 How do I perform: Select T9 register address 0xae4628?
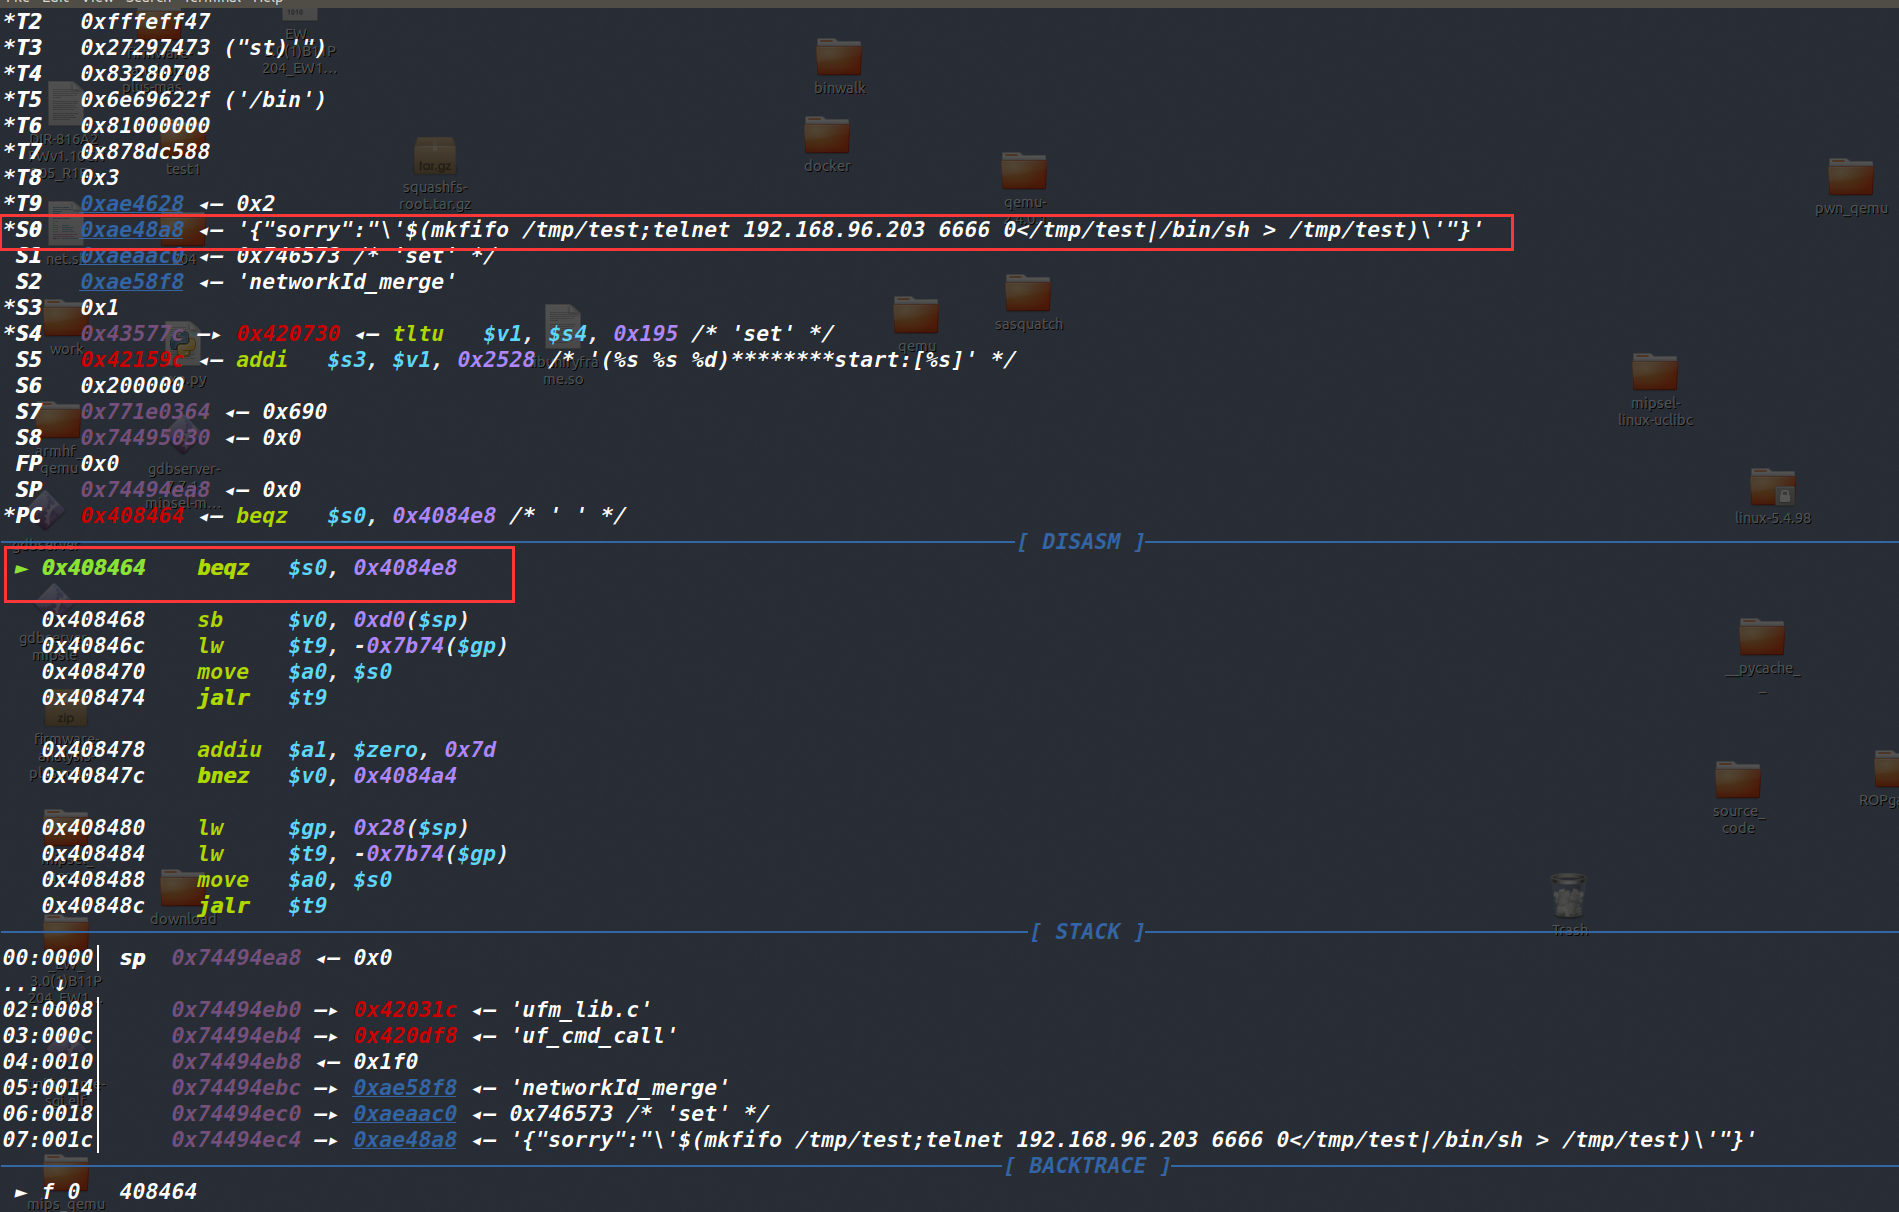coord(132,204)
